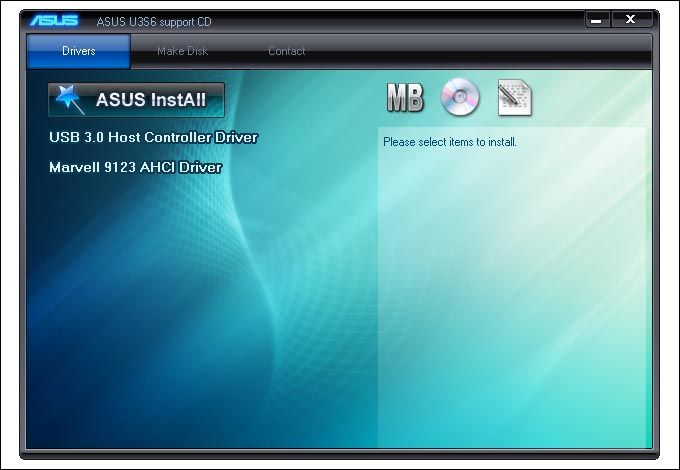Click the 'ASUS U3S6 support CD' title
680x470 pixels.
[154, 22]
